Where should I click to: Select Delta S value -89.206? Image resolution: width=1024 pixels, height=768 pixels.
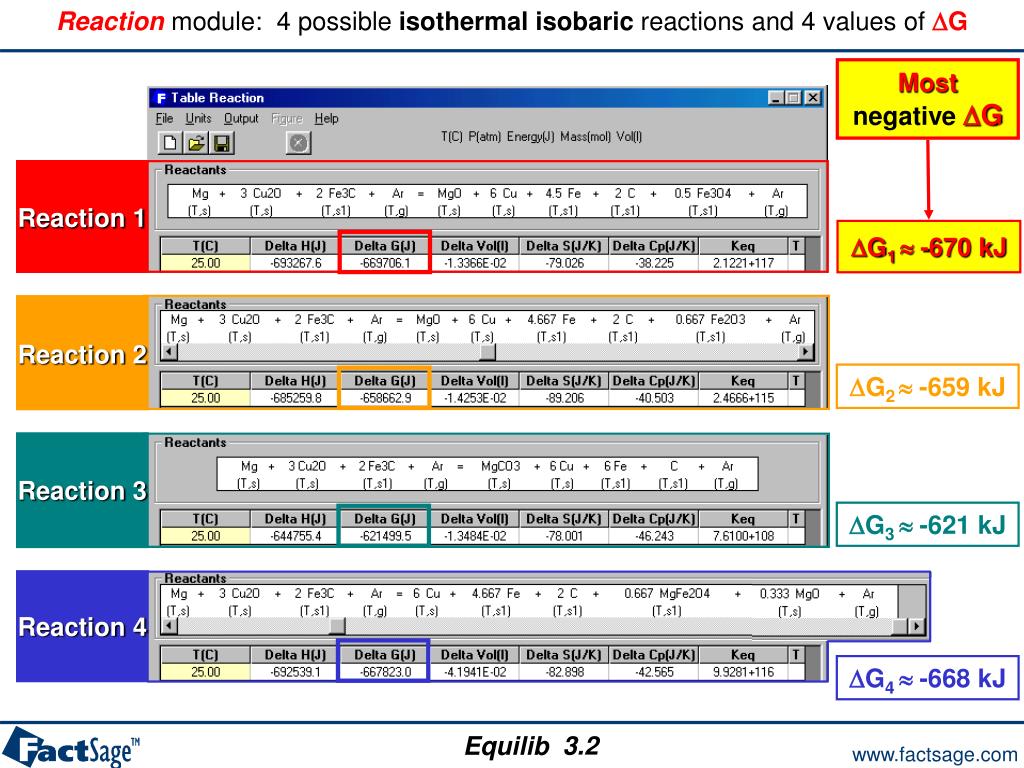564,398
